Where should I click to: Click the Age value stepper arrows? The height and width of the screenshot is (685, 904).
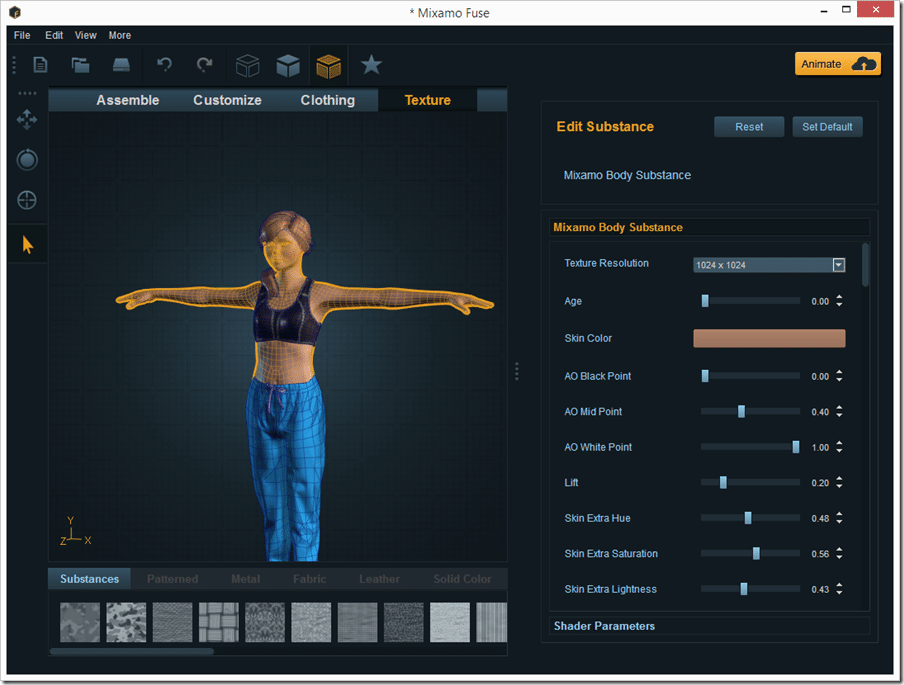click(x=839, y=301)
